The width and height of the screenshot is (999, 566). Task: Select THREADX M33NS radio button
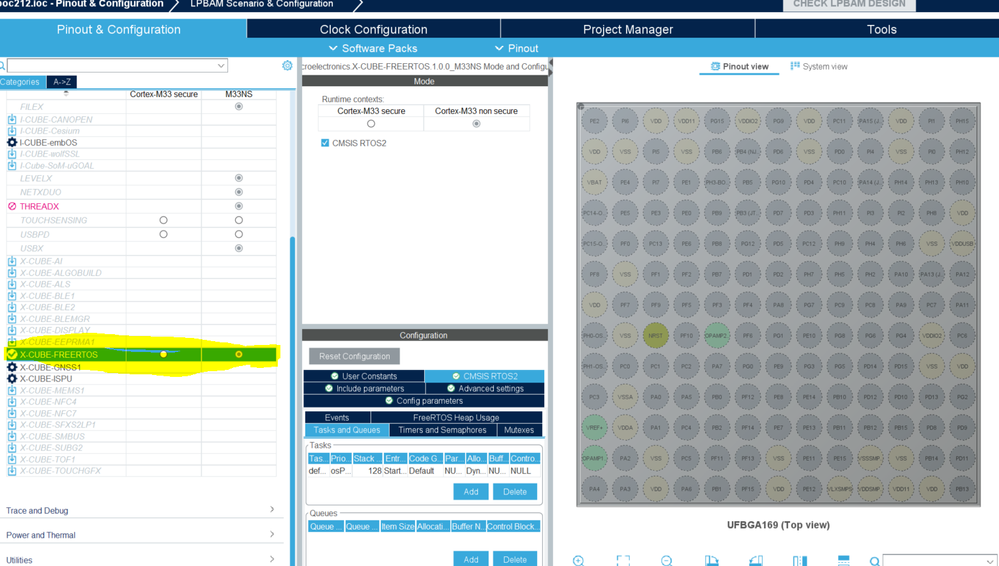click(x=239, y=206)
